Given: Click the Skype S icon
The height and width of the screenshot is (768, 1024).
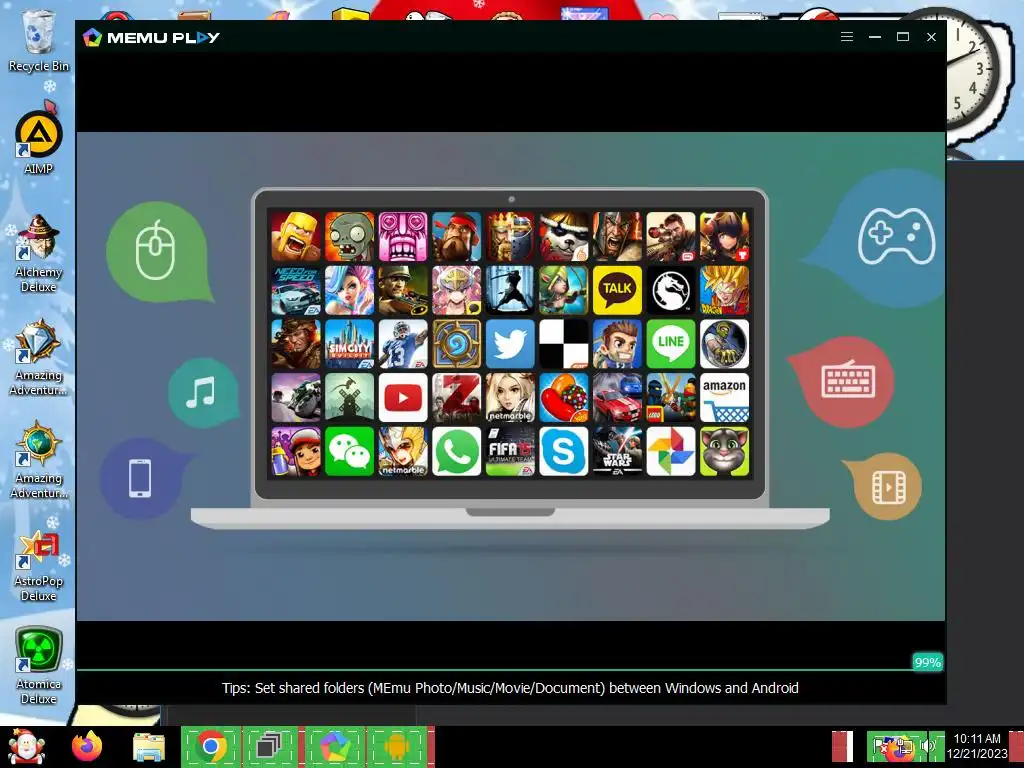Looking at the screenshot, I should (x=564, y=451).
